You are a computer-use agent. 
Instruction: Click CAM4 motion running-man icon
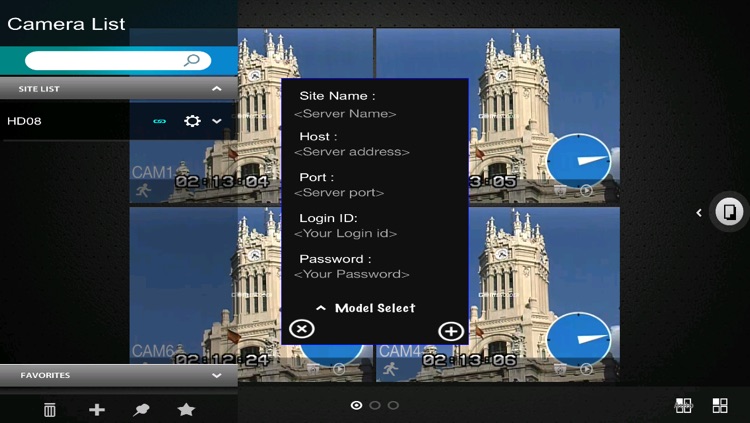tap(390, 369)
